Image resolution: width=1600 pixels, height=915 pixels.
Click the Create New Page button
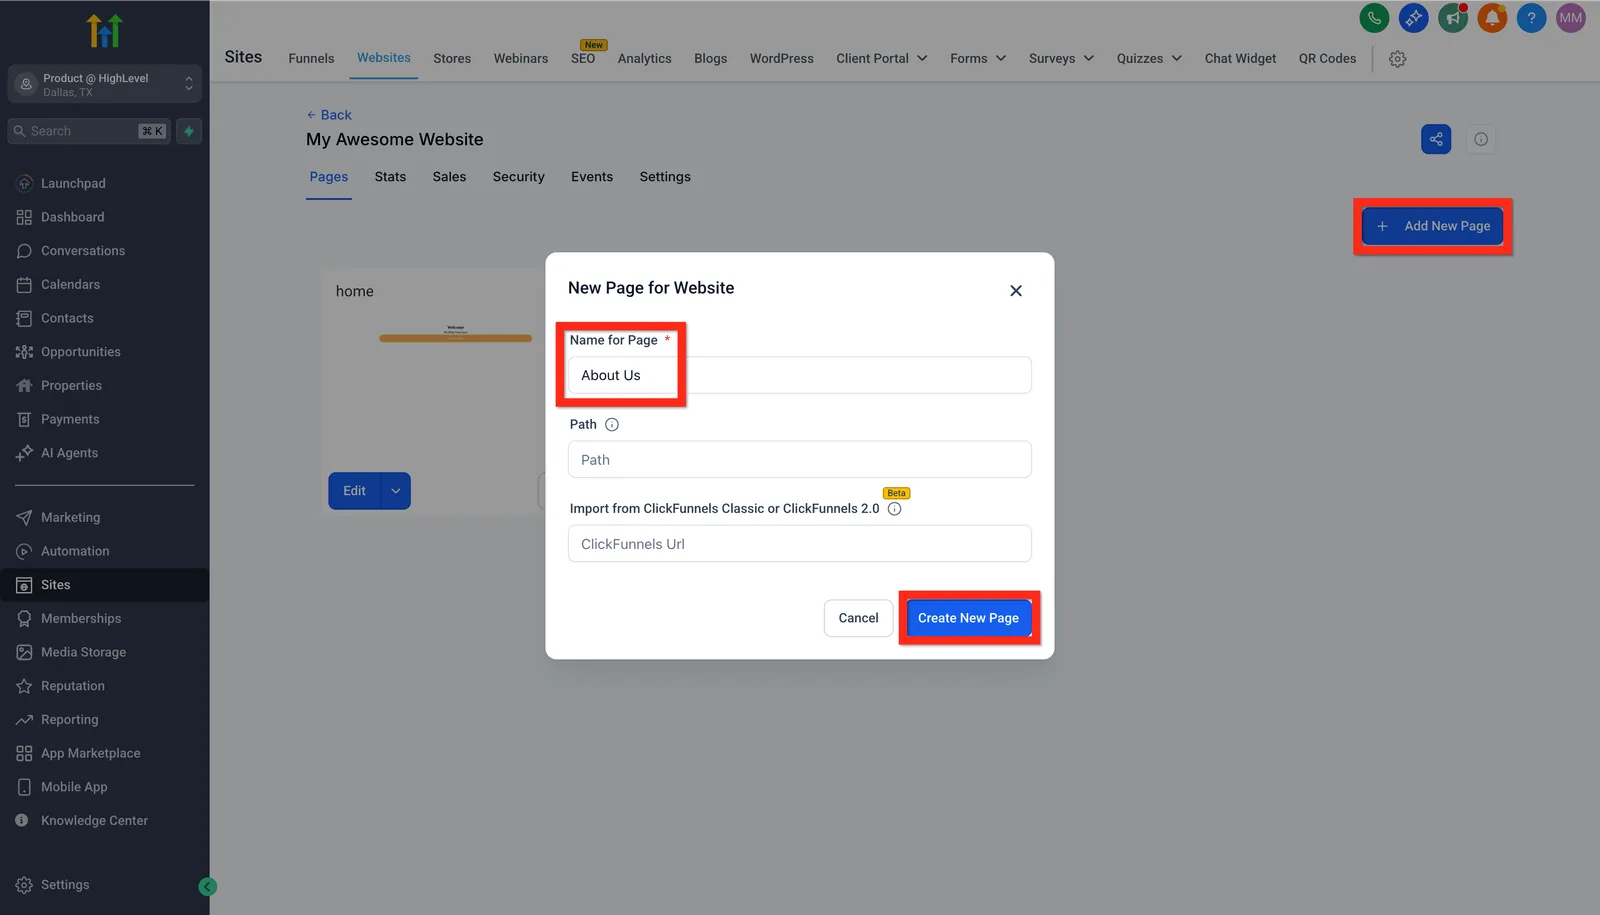point(968,618)
